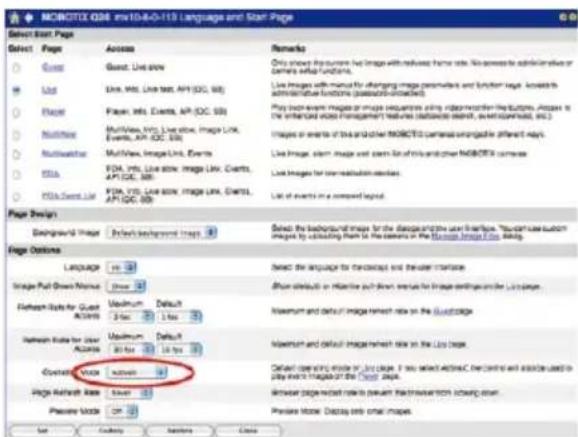This screenshot has width=578, height=437.
Task: Open the Language dropdown
Action: pos(122,267)
